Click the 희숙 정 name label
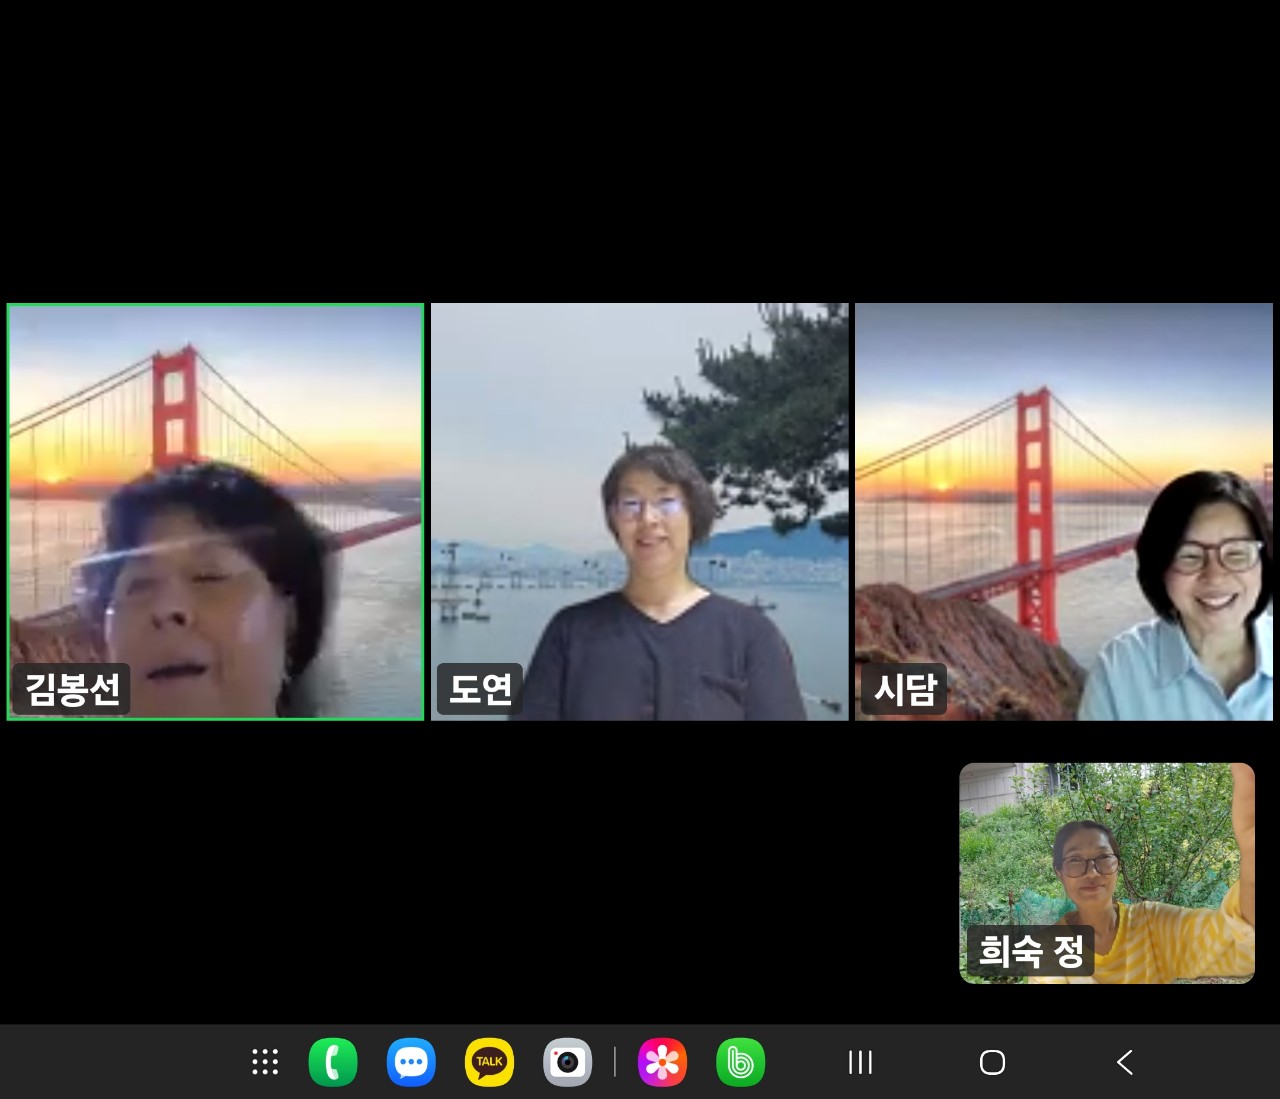The image size is (1280, 1099). tap(1030, 950)
